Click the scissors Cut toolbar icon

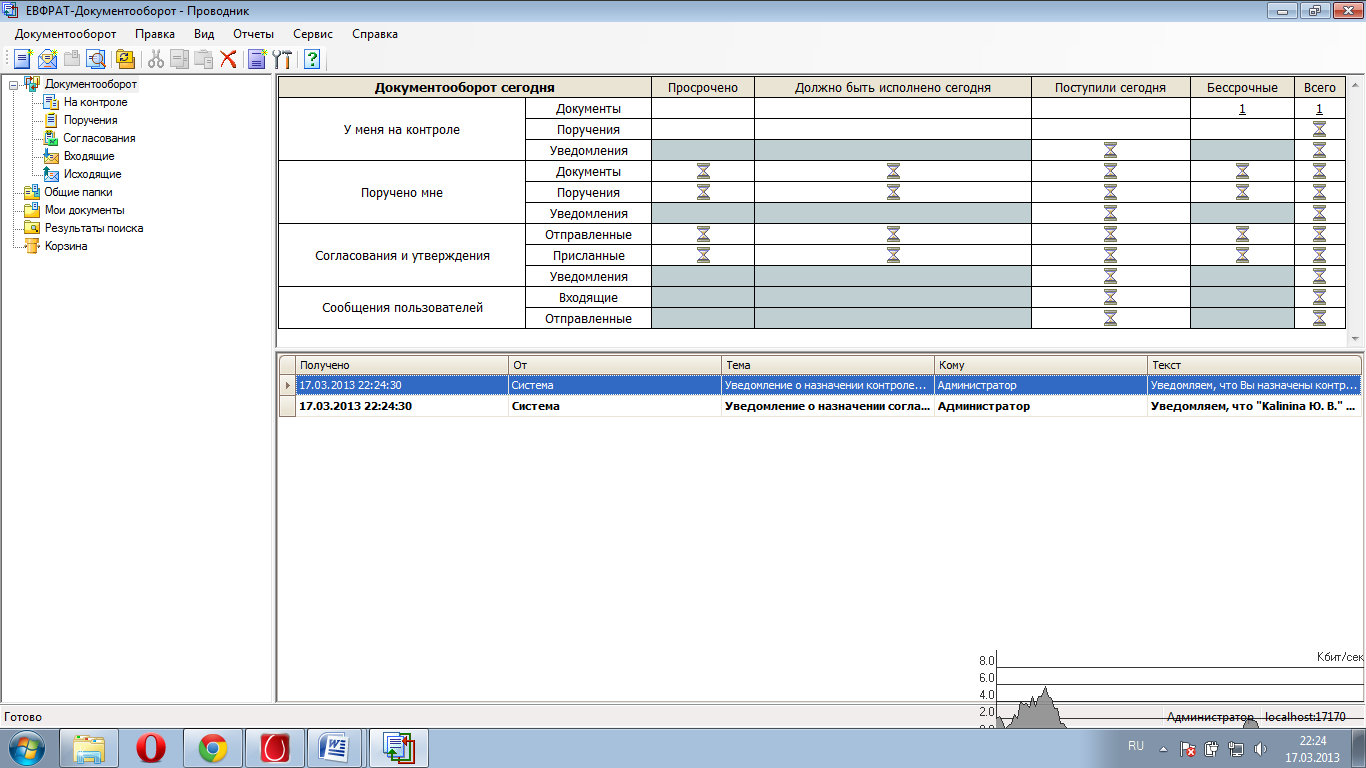click(156, 59)
